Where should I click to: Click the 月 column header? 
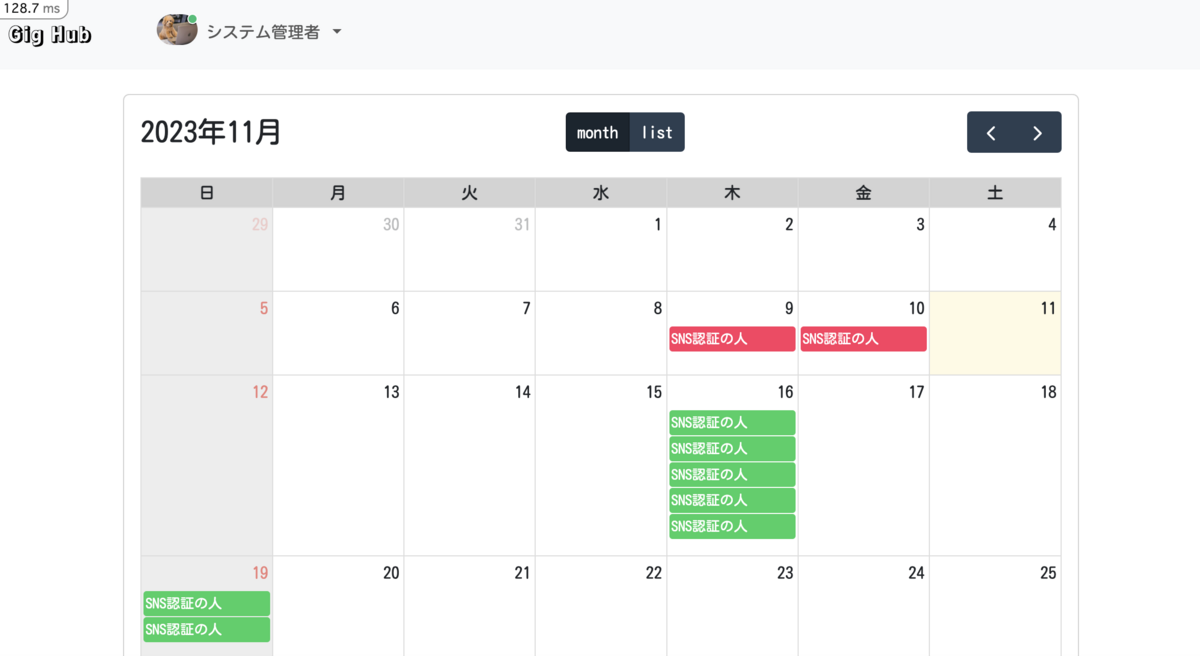pos(338,193)
